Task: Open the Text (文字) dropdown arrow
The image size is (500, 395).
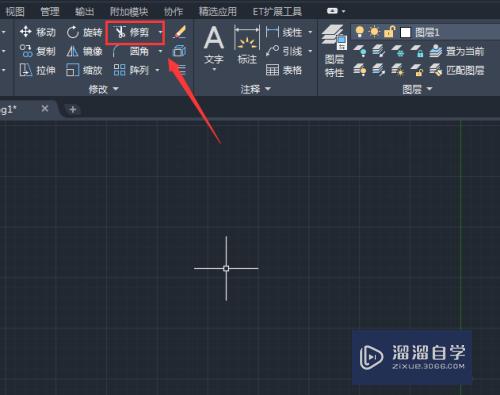Action: pyautogui.click(x=214, y=69)
